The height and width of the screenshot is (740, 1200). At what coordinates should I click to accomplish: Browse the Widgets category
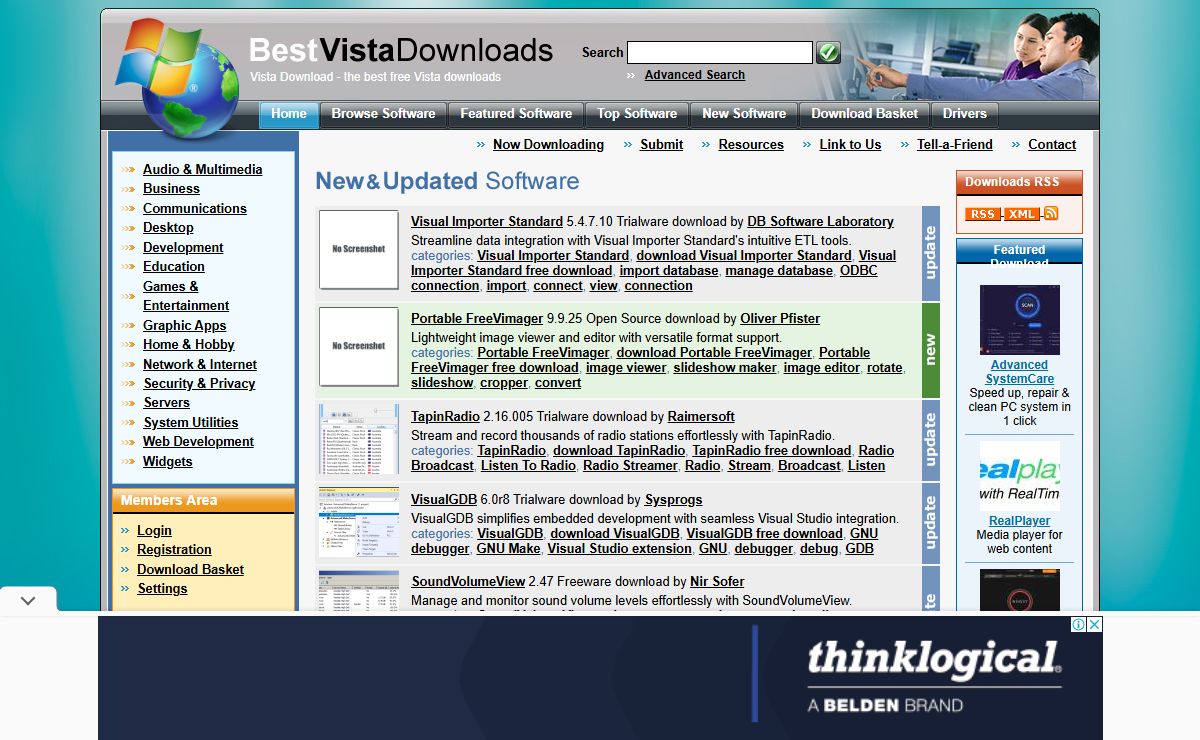167,462
